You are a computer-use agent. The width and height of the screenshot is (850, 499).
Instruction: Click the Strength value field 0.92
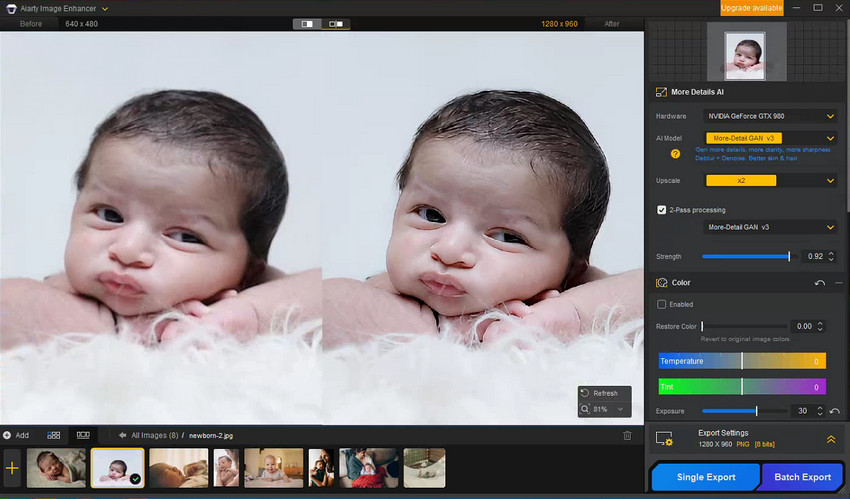[814, 256]
